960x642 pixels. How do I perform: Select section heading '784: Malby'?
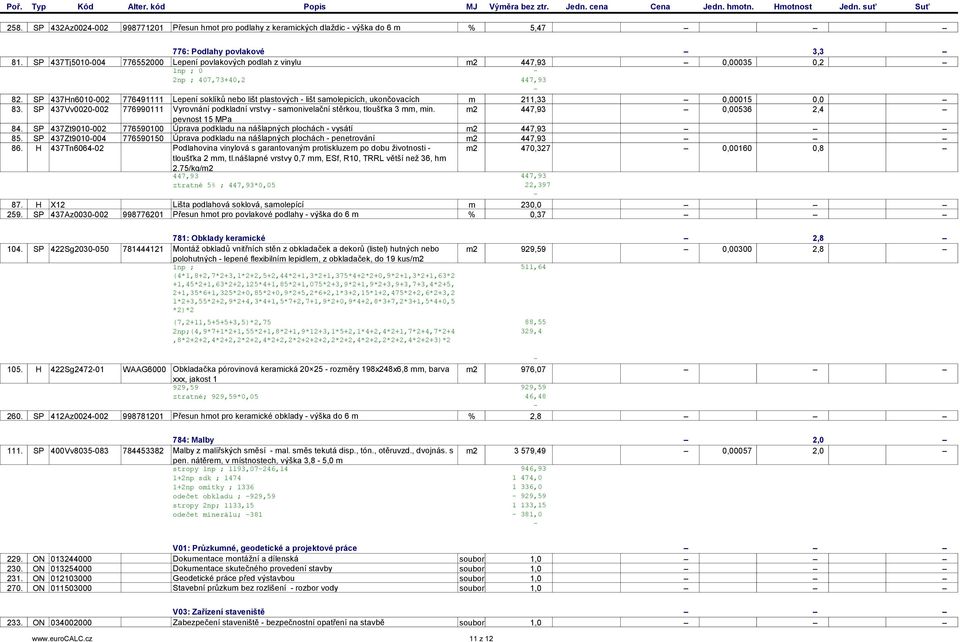[193, 440]
